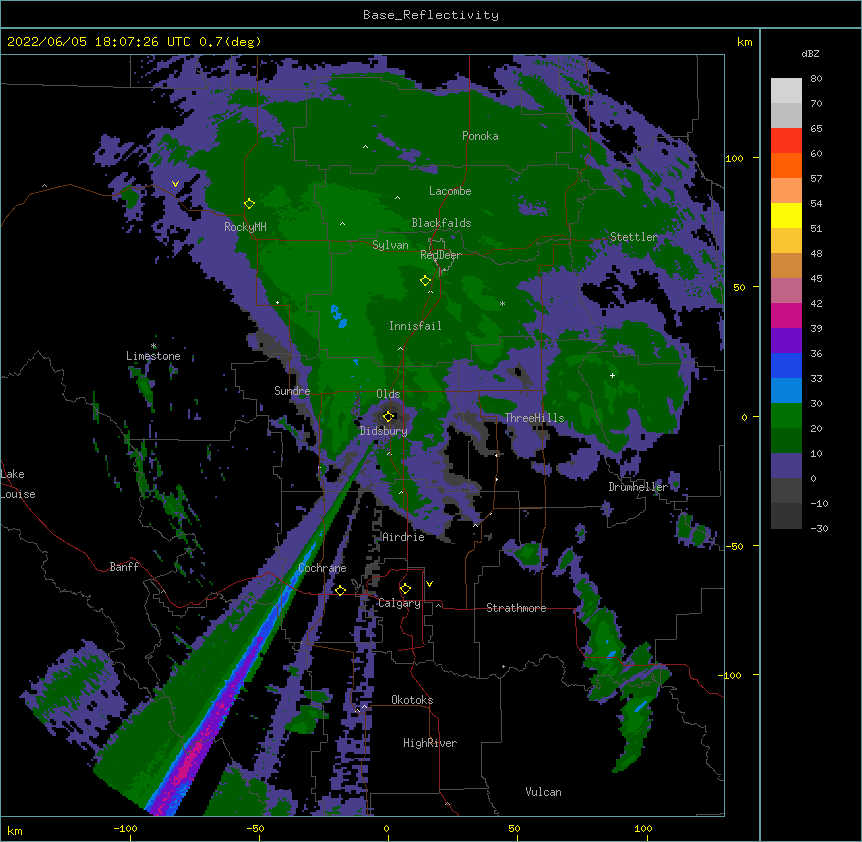Click the Sylvan label

coord(390,245)
